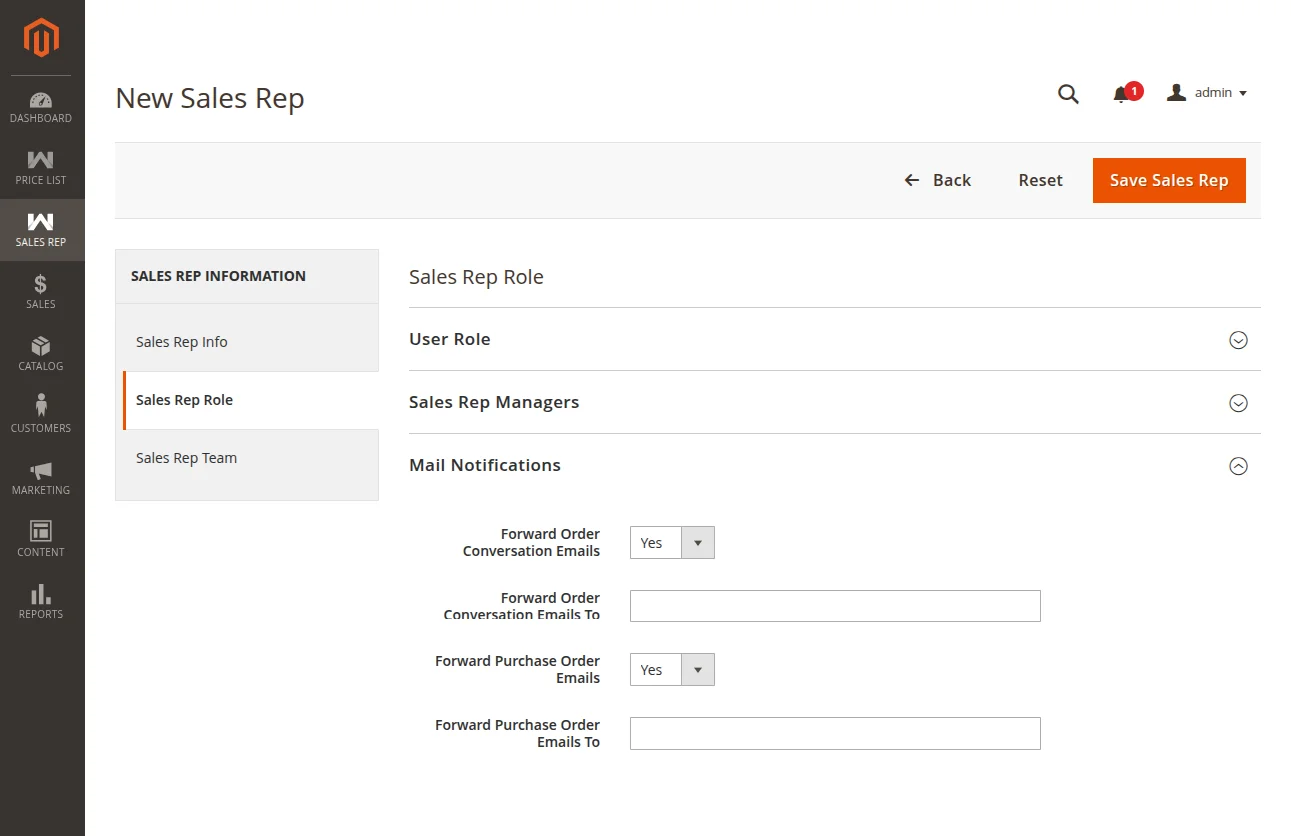Open Forward Purchase Order Emails dropdown
This screenshot has width=1291, height=836.
[672, 670]
